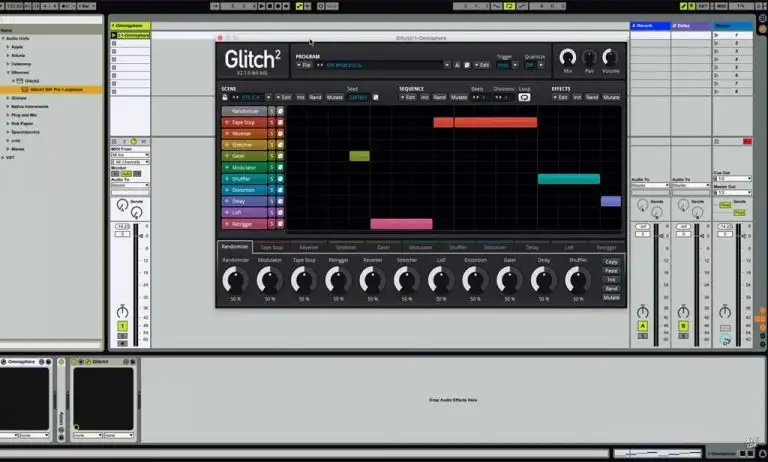
Task: Launch the Omnisphere clip with its play button
Action: [114, 35]
